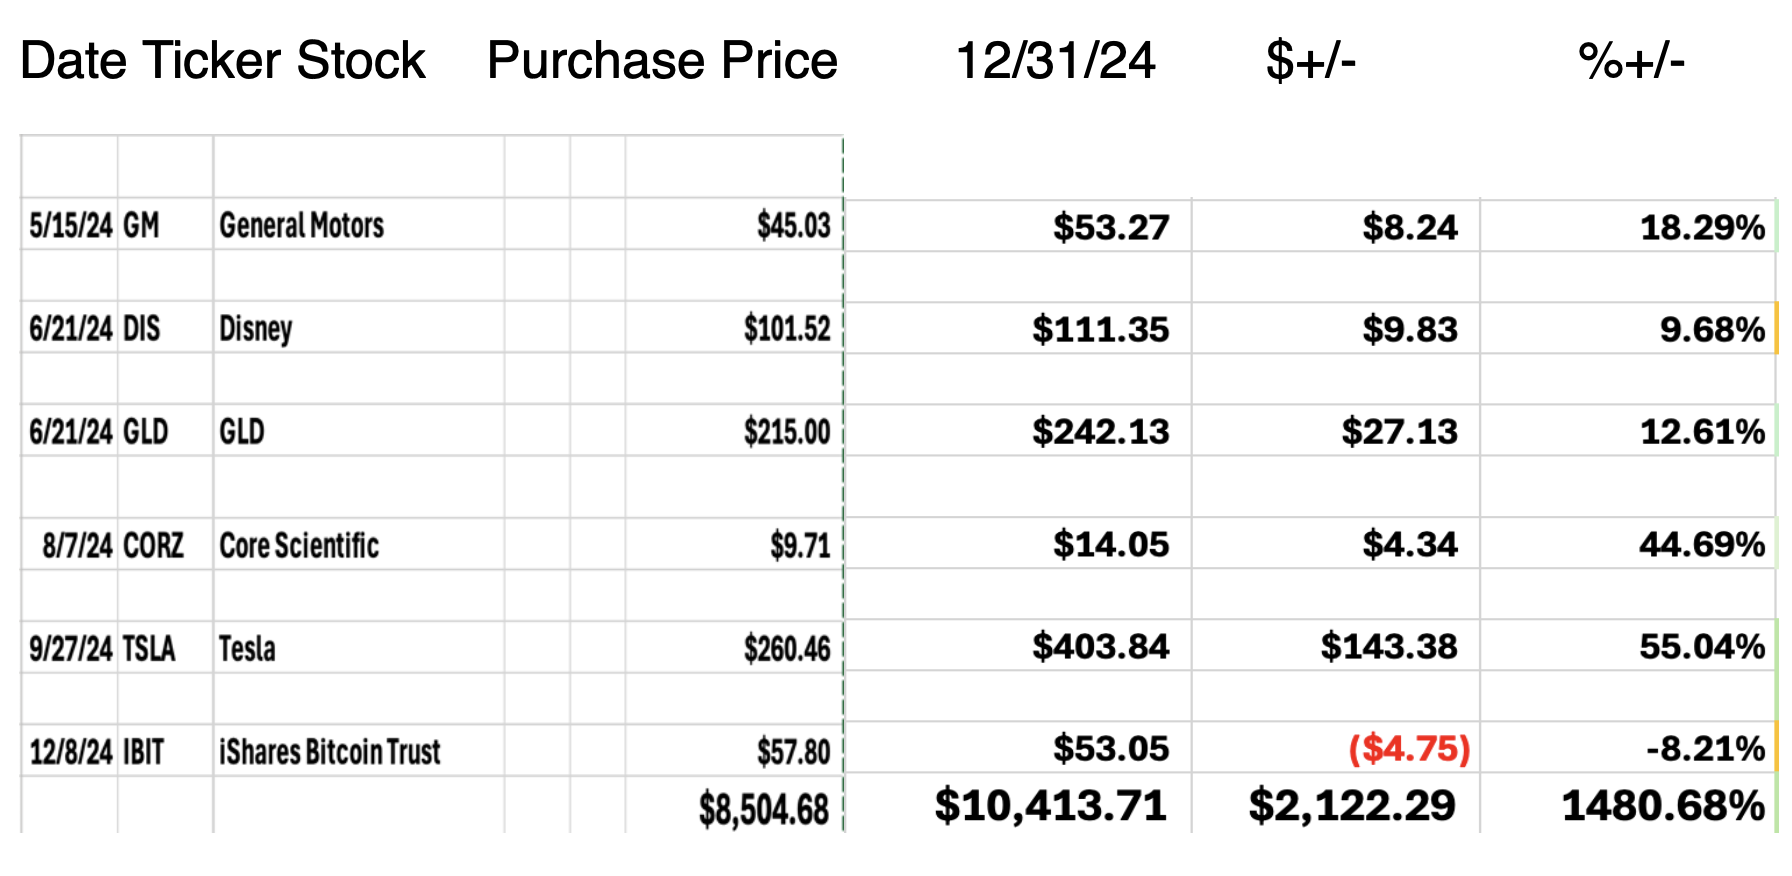
Task: Click the CORZ ticker cell
Action: click(x=153, y=546)
